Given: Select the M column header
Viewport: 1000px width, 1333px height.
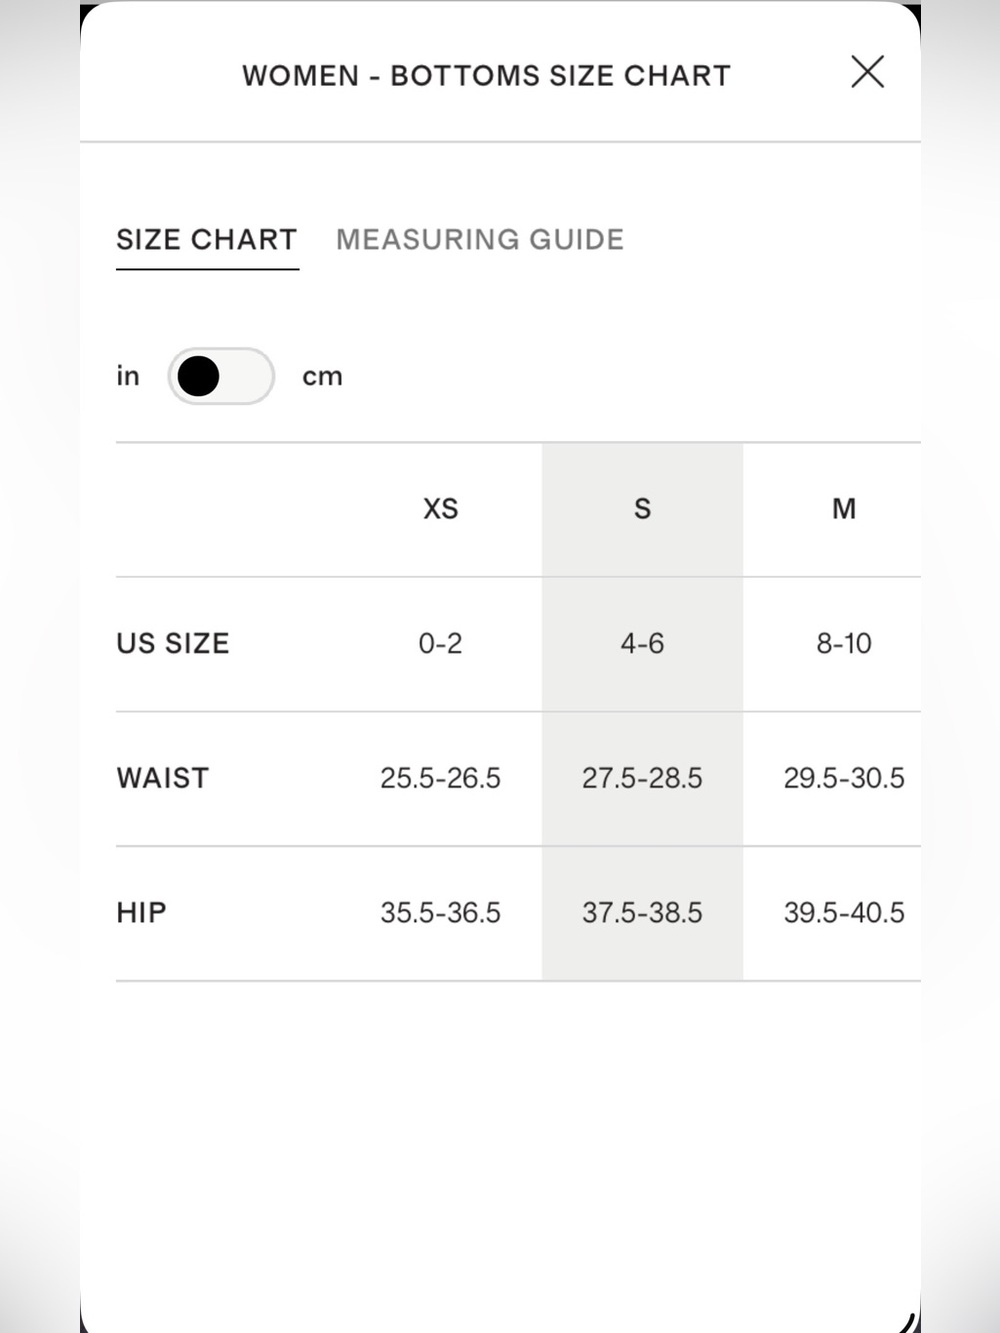Looking at the screenshot, I should tap(844, 509).
